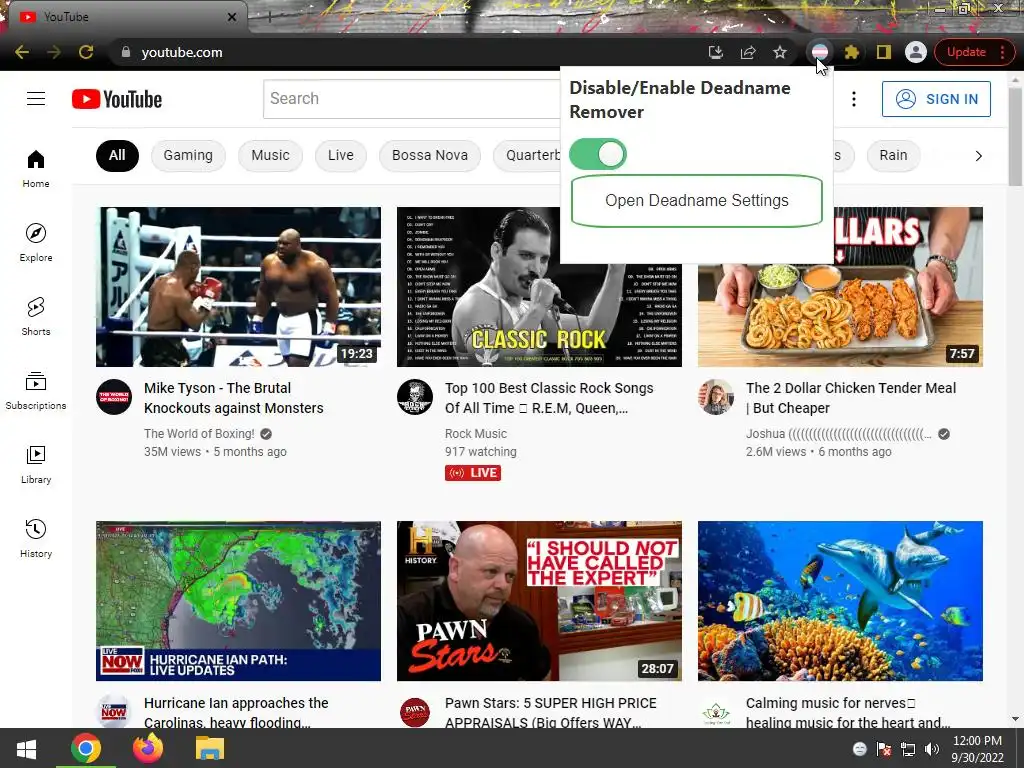Open the Mike Tyson knockouts video thumbnail
Screen dimensions: 1024x768
(238, 287)
